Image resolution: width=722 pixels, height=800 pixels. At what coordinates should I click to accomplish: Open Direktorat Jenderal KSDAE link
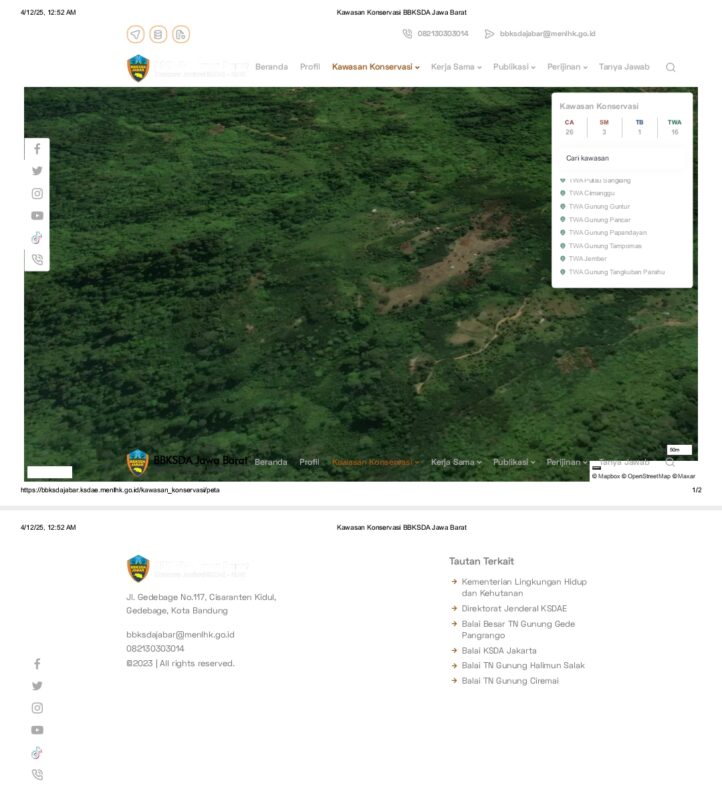coord(513,608)
